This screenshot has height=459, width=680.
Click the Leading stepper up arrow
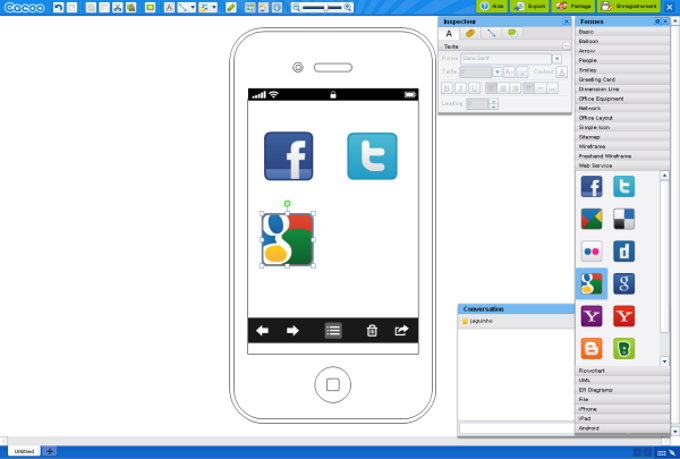pyautogui.click(x=493, y=101)
